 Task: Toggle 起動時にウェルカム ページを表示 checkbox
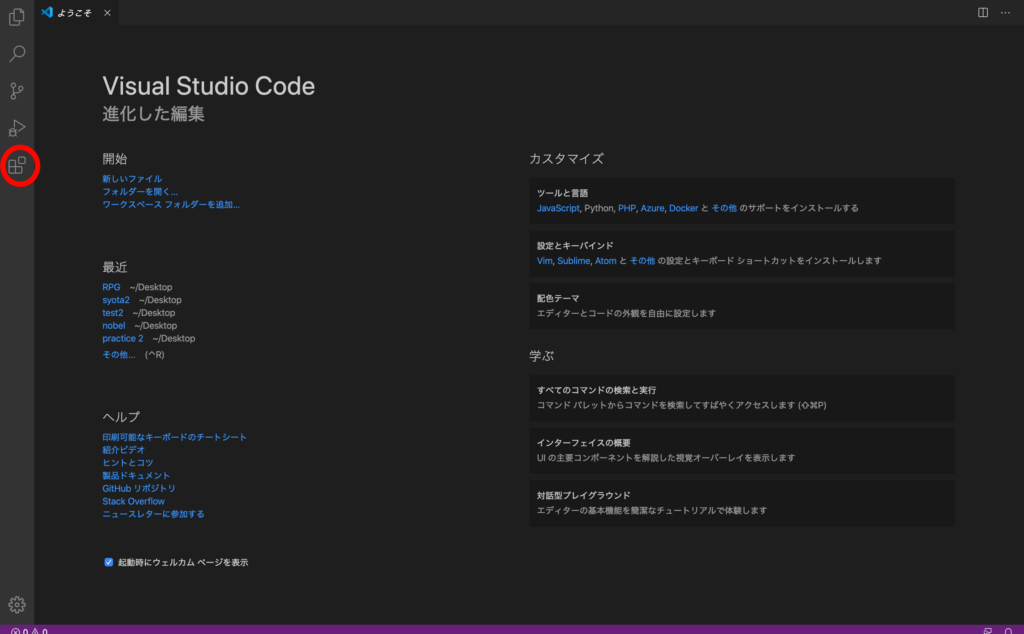(x=108, y=562)
